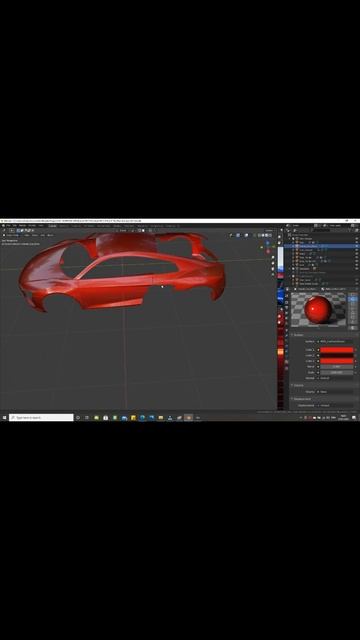360x640 pixels.
Task: Click the viewport pan hand icon
Action: click(273, 263)
